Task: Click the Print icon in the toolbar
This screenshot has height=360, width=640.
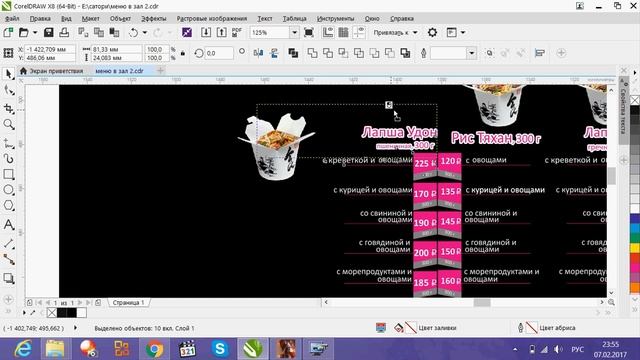Action: coord(64,32)
